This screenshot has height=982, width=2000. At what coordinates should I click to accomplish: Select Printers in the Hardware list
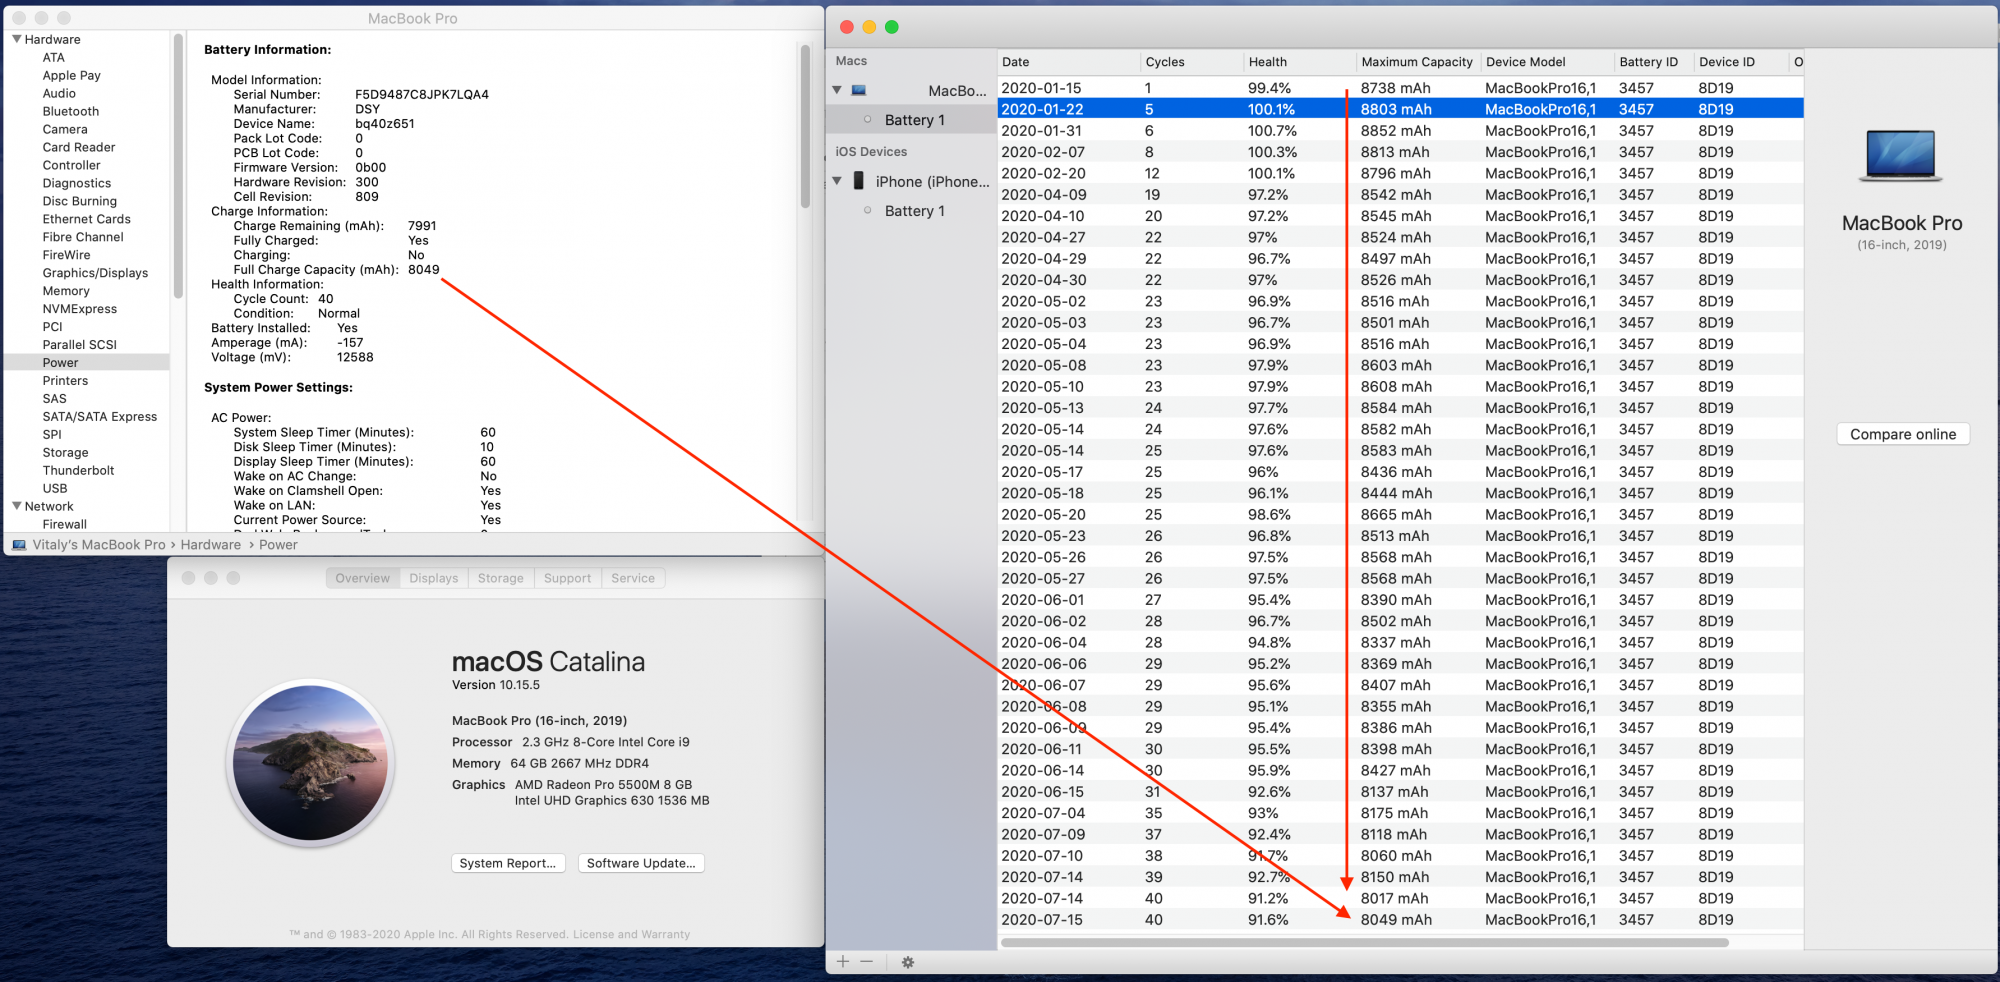(65, 381)
